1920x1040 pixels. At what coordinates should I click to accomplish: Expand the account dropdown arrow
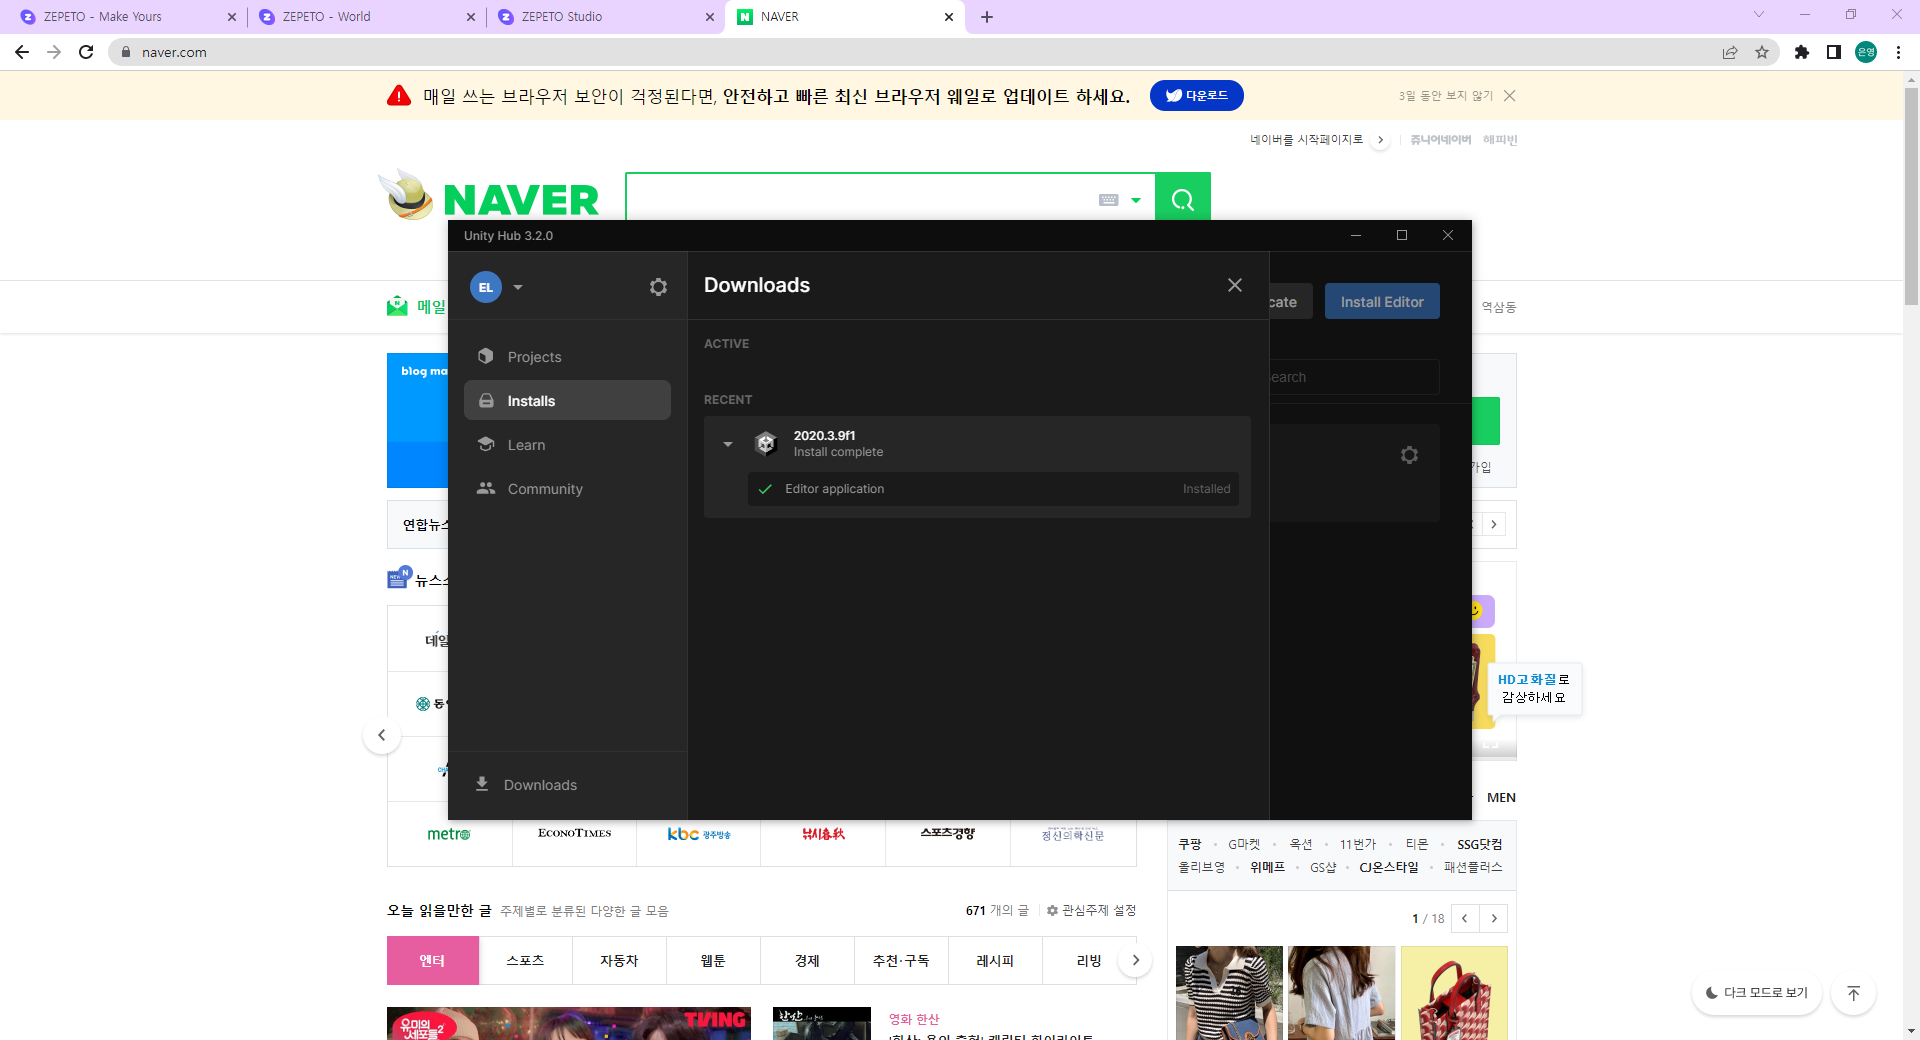(518, 287)
